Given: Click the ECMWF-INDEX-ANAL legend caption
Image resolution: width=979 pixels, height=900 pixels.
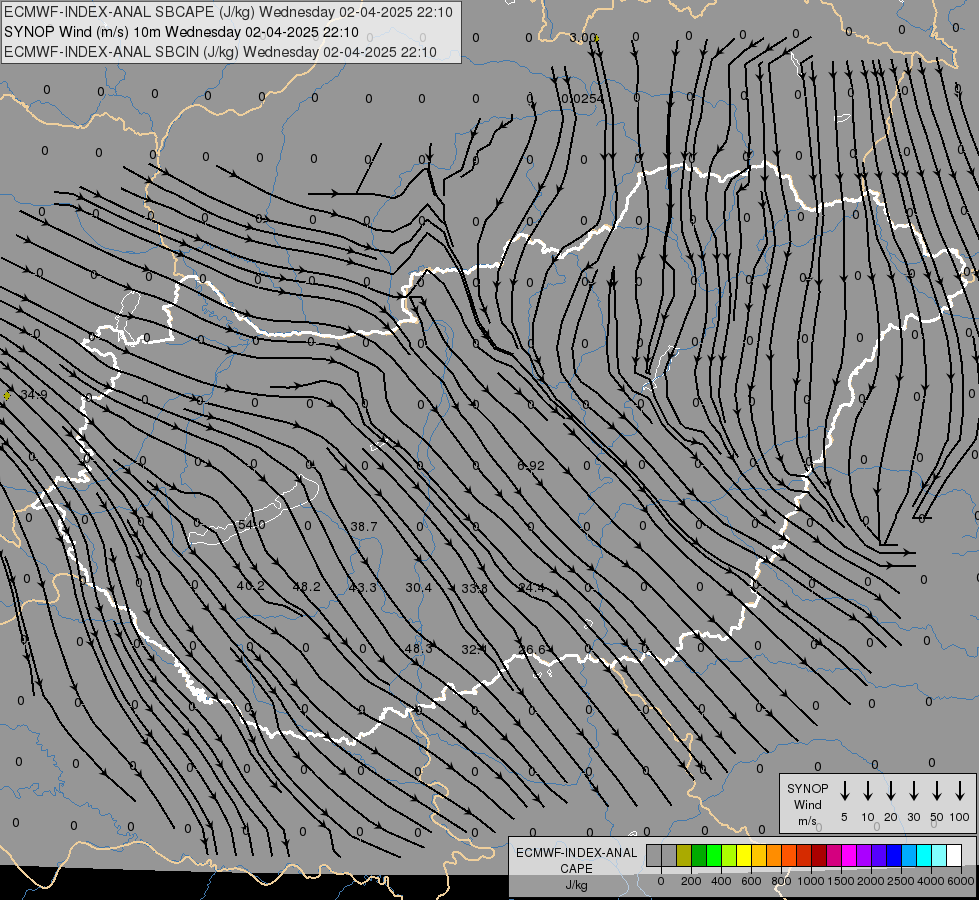Looking at the screenshot, I should point(576,853).
